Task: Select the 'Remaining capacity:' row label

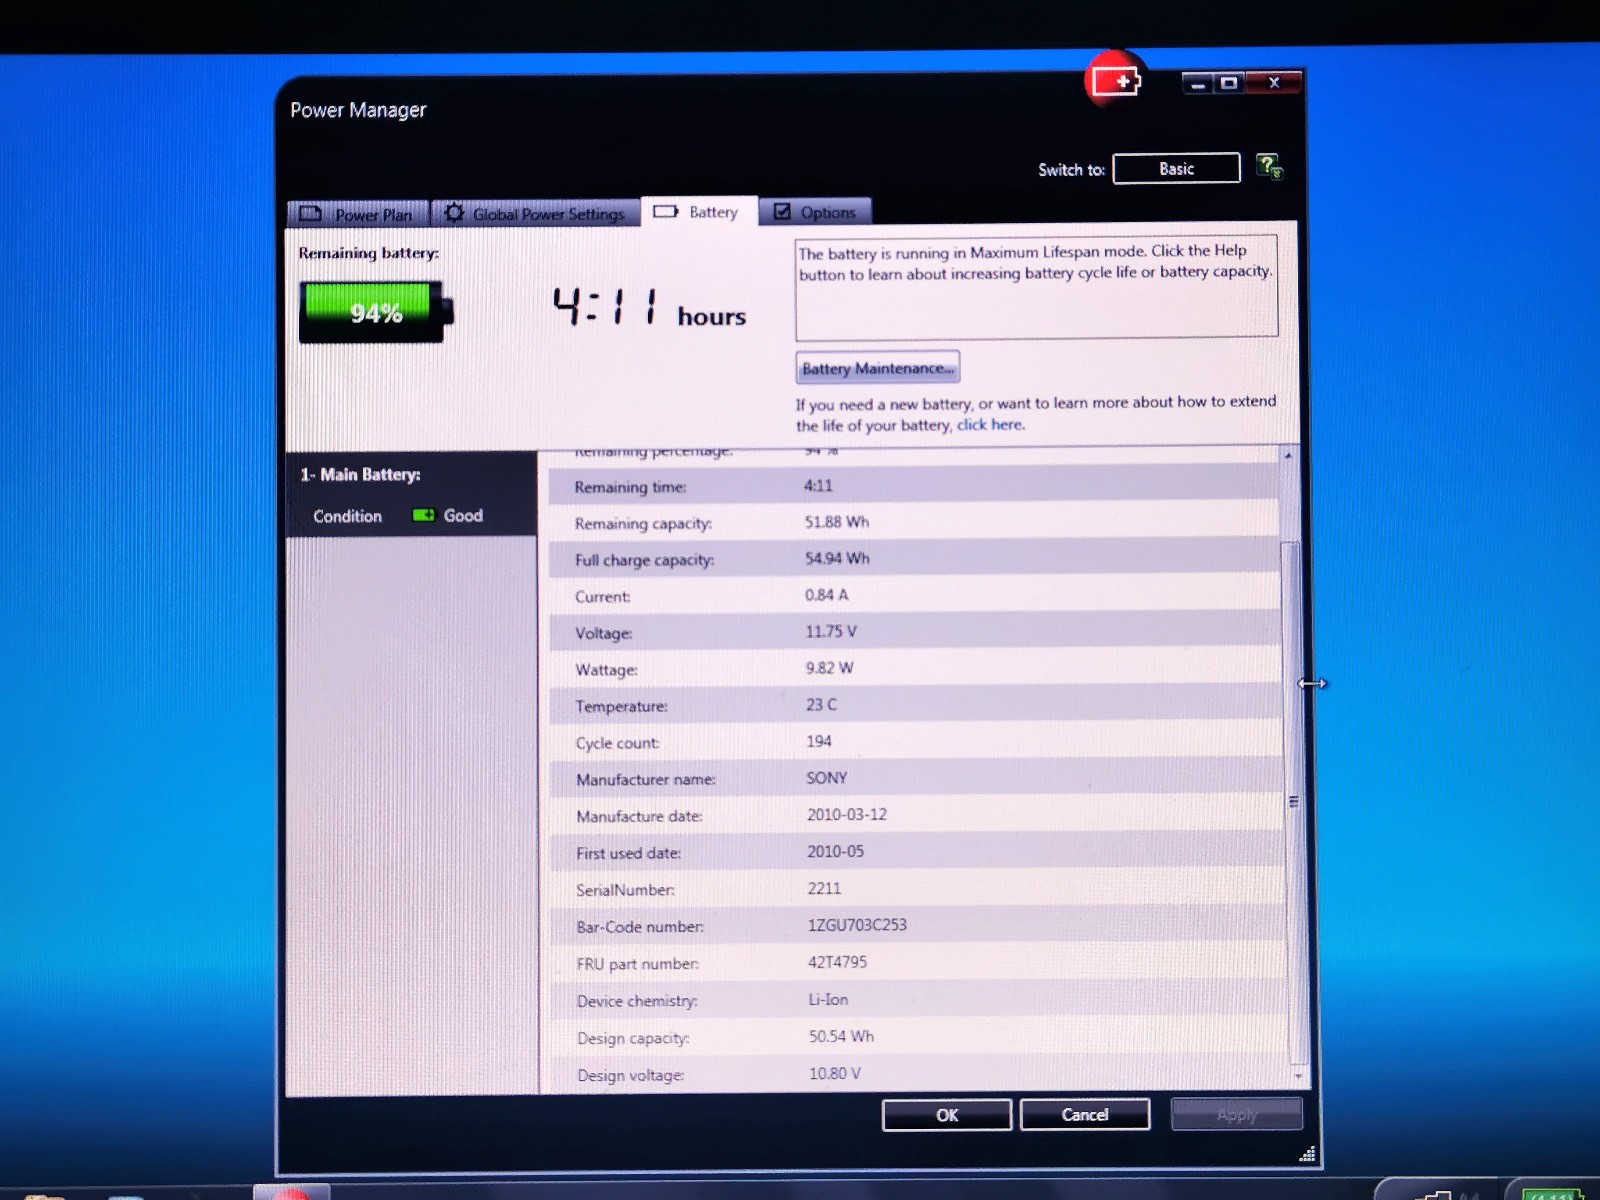Action: pos(643,523)
